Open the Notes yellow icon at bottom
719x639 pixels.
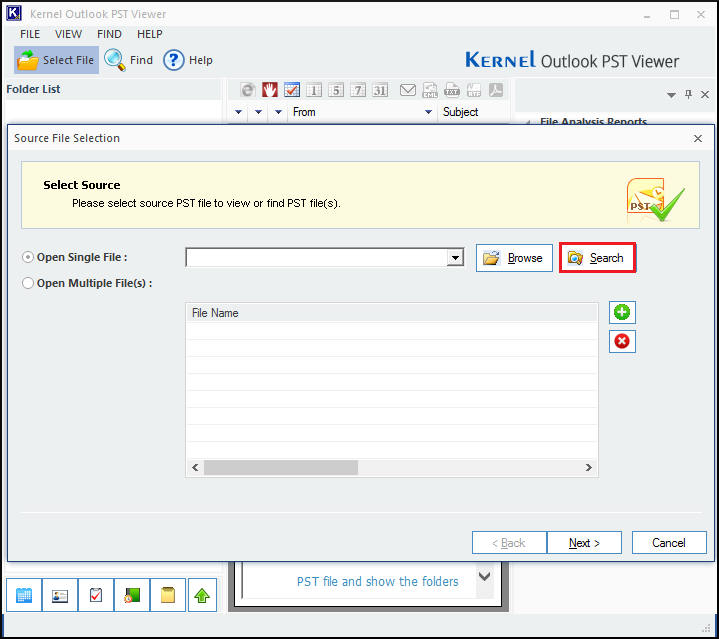click(x=168, y=595)
